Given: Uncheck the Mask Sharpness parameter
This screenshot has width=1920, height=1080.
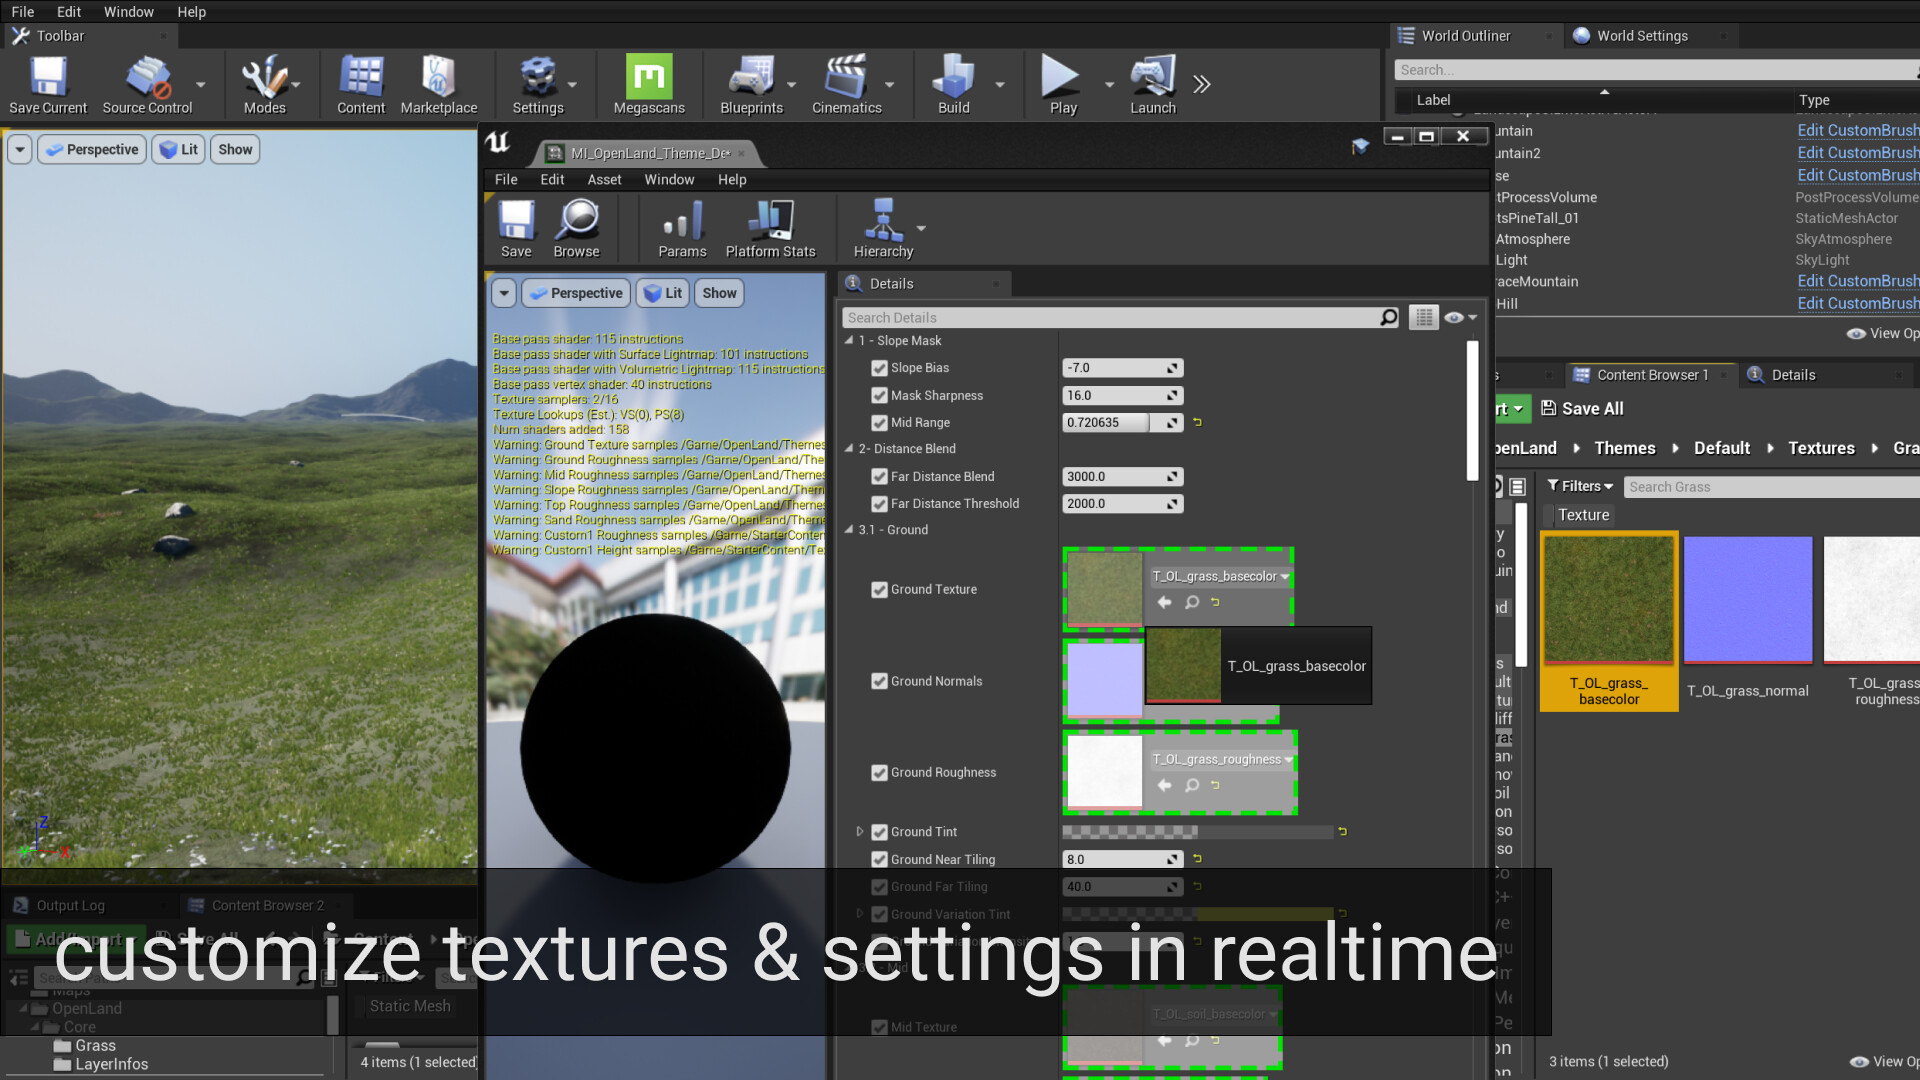Looking at the screenshot, I should (879, 395).
